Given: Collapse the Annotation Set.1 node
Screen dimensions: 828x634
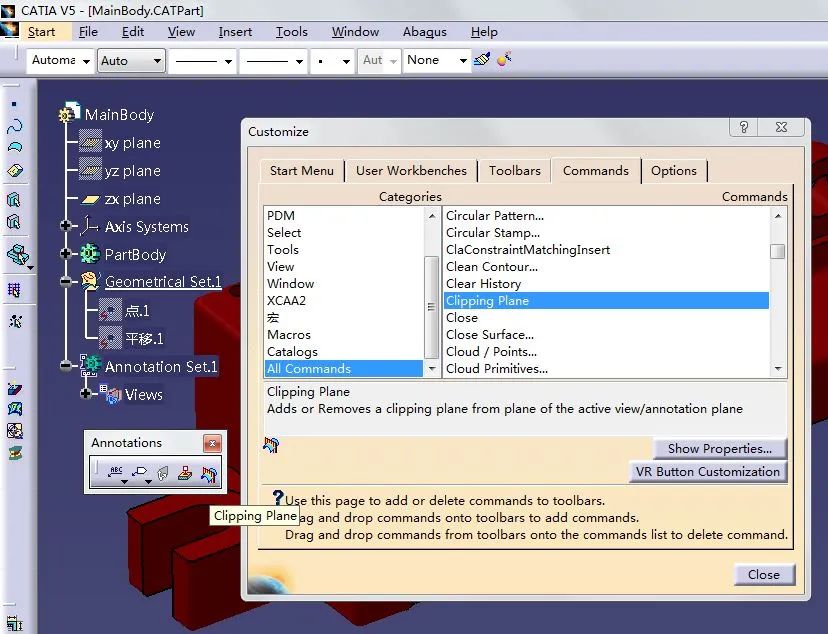Looking at the screenshot, I should (x=65, y=365).
